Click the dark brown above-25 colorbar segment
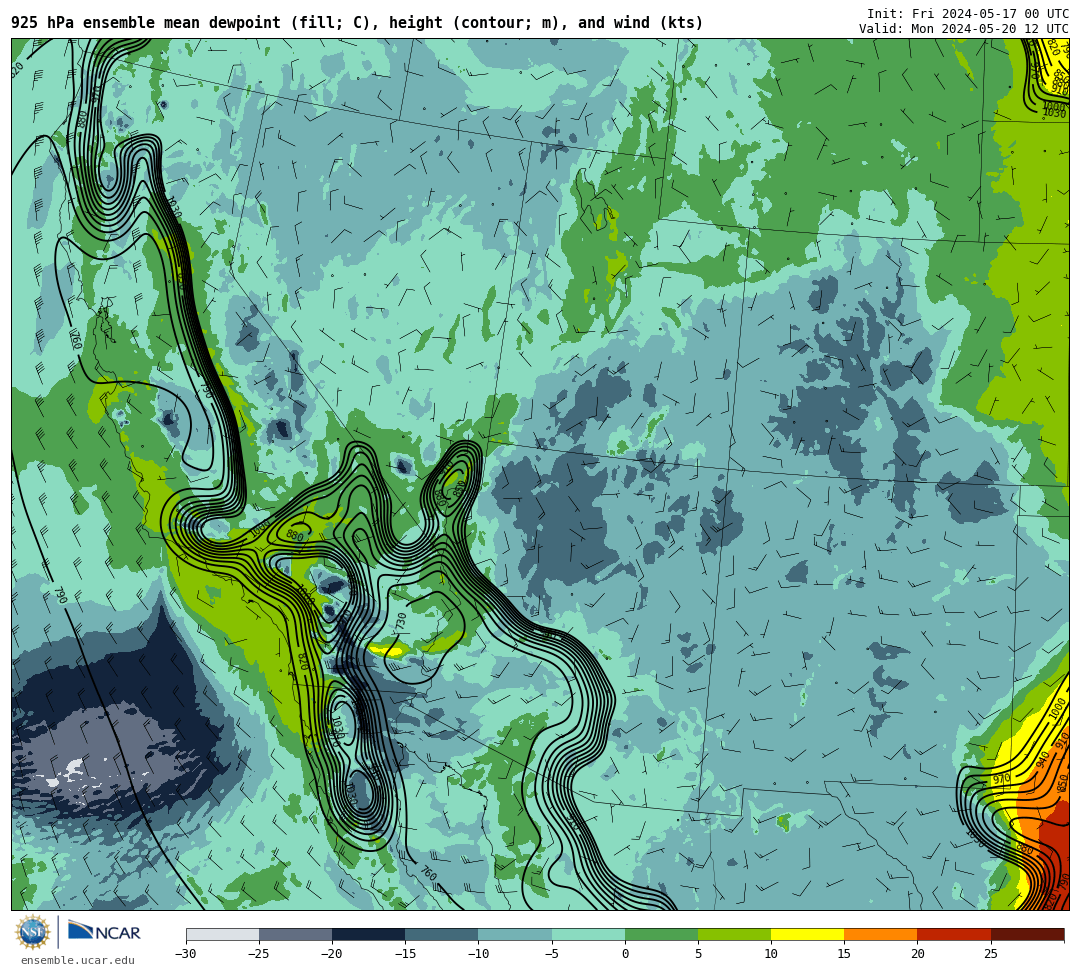Viewport: 1080px width, 973px height. tap(1027, 934)
